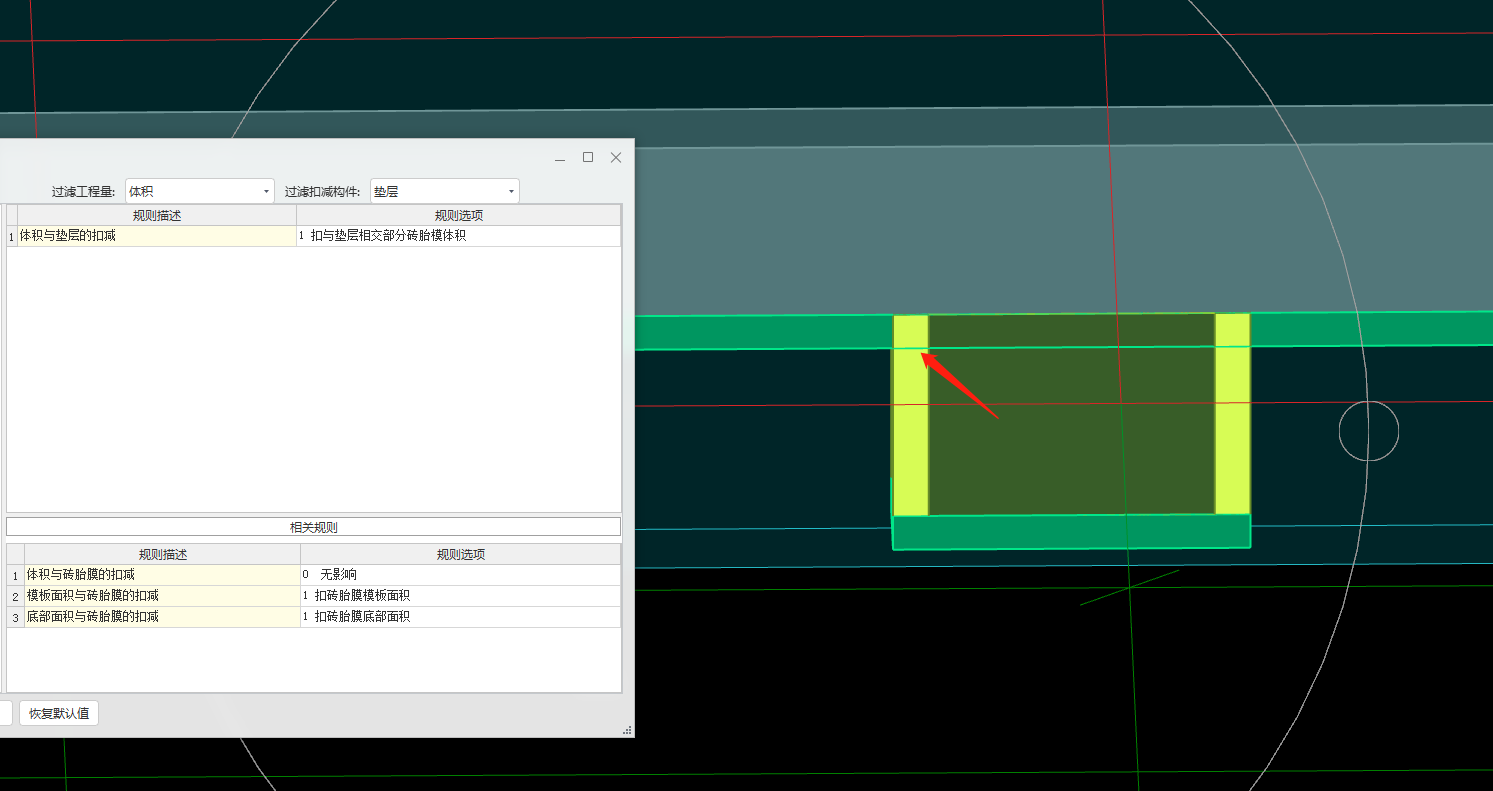Close the rules dialog window
1493x791 pixels.
616,157
